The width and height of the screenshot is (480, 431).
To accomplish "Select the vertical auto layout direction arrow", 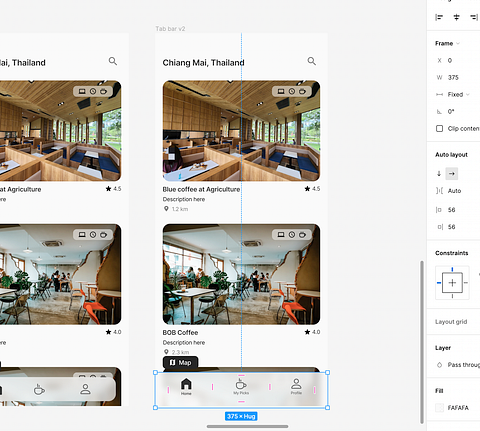I will click(439, 174).
